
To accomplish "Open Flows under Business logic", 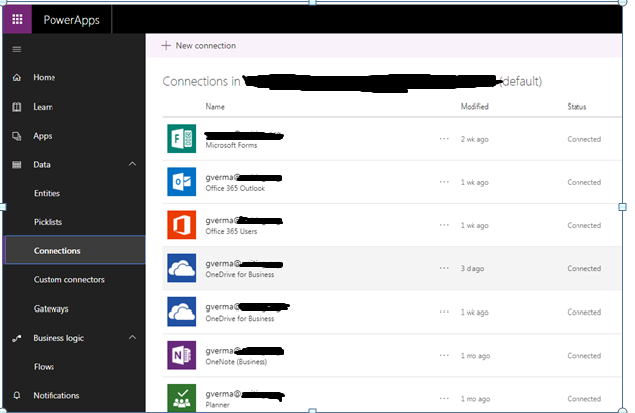I will pyautogui.click(x=44, y=367).
